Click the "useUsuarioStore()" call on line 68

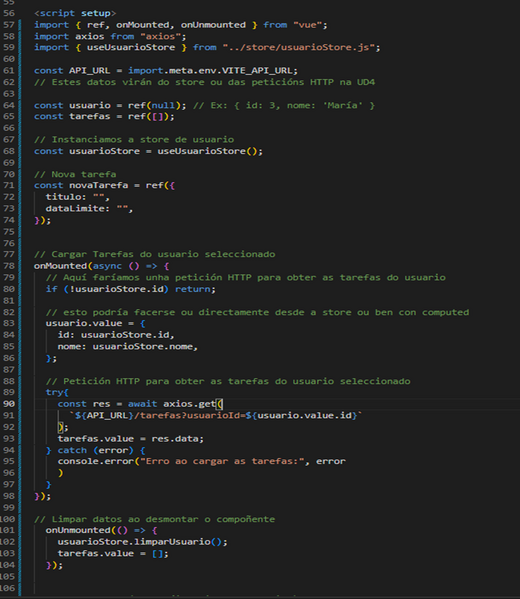pyautogui.click(x=207, y=151)
